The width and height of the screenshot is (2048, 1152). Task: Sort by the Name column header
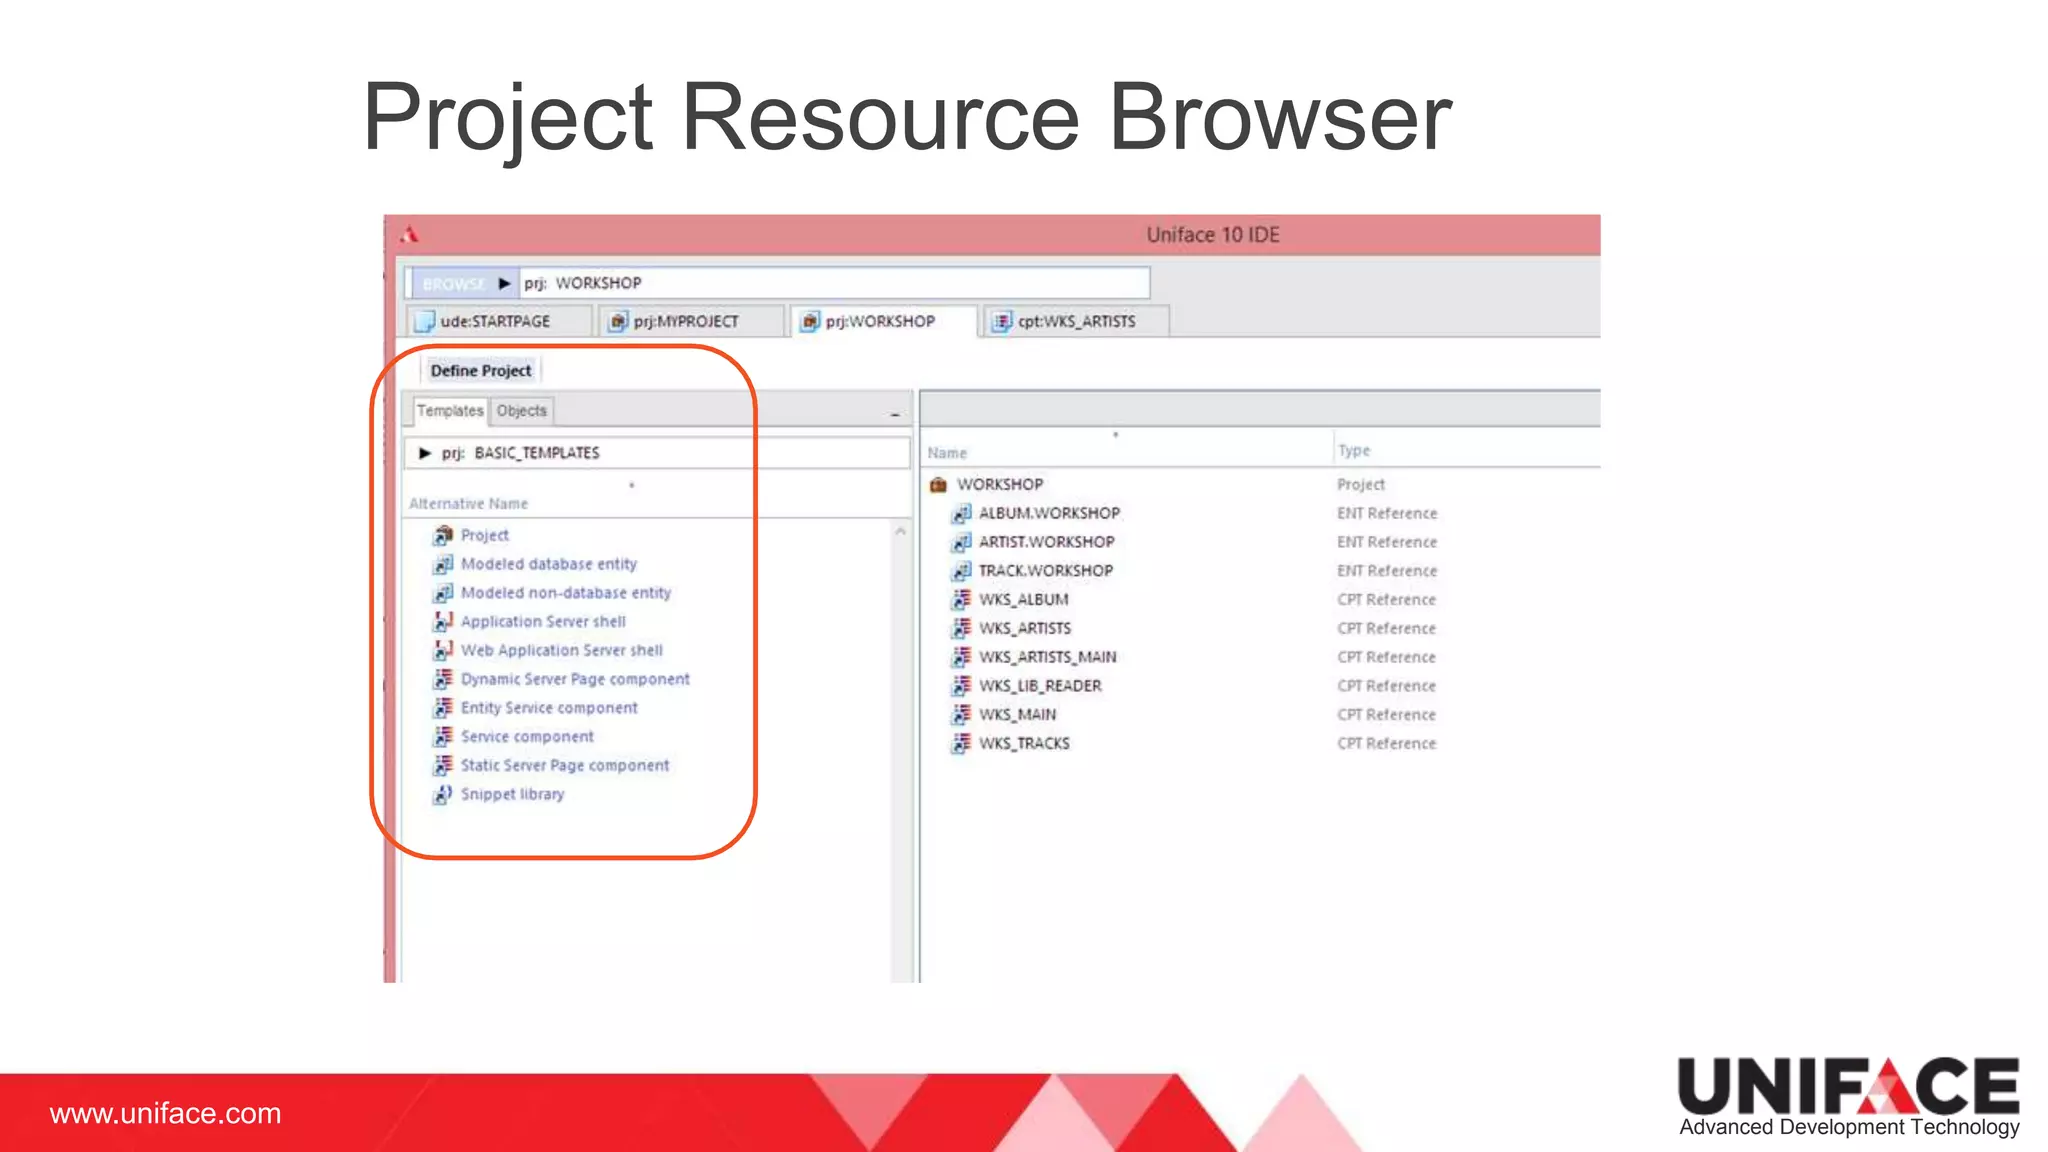pos(947,453)
